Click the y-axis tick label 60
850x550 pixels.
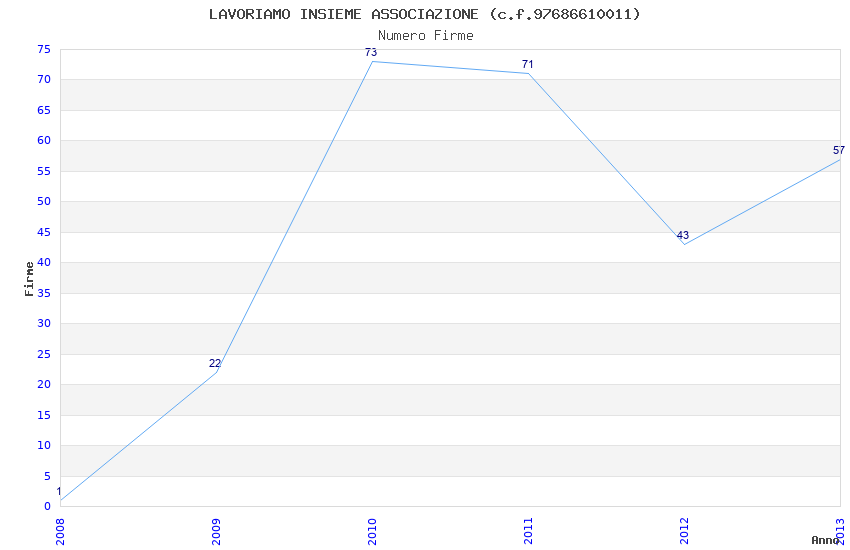pos(44,141)
